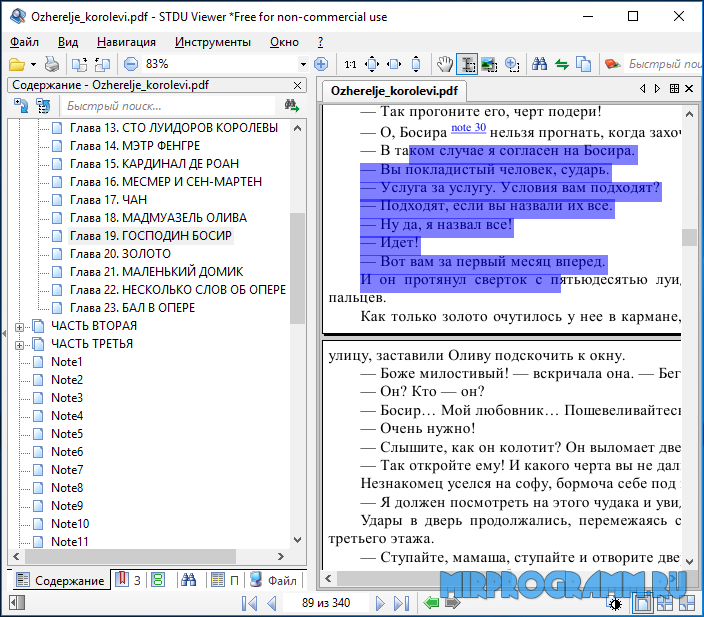
Task: Click the Open file folder icon
Action: [17, 65]
